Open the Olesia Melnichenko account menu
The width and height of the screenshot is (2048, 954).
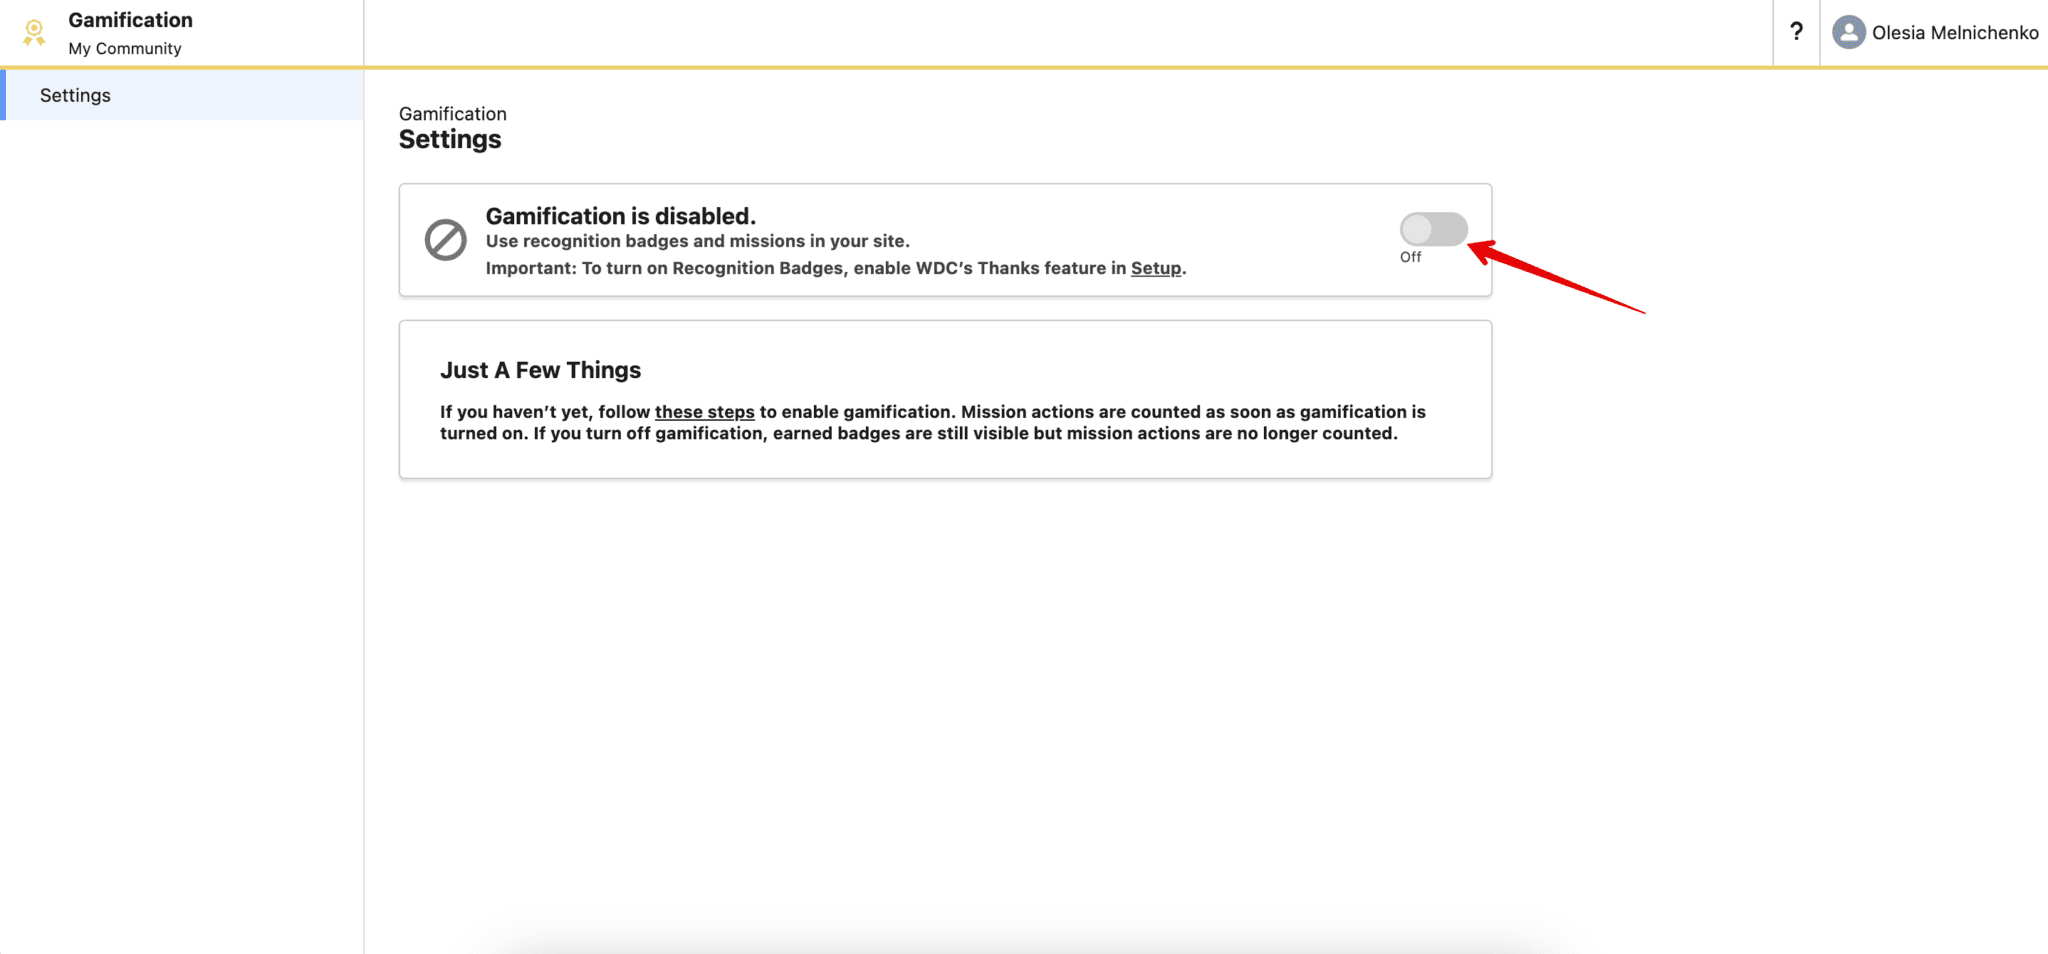coord(1954,32)
